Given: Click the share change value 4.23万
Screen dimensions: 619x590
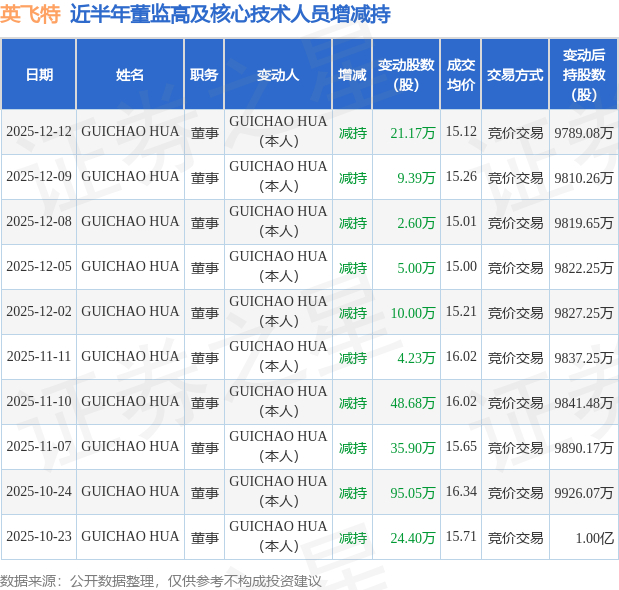Looking at the screenshot, I should pos(416,358).
